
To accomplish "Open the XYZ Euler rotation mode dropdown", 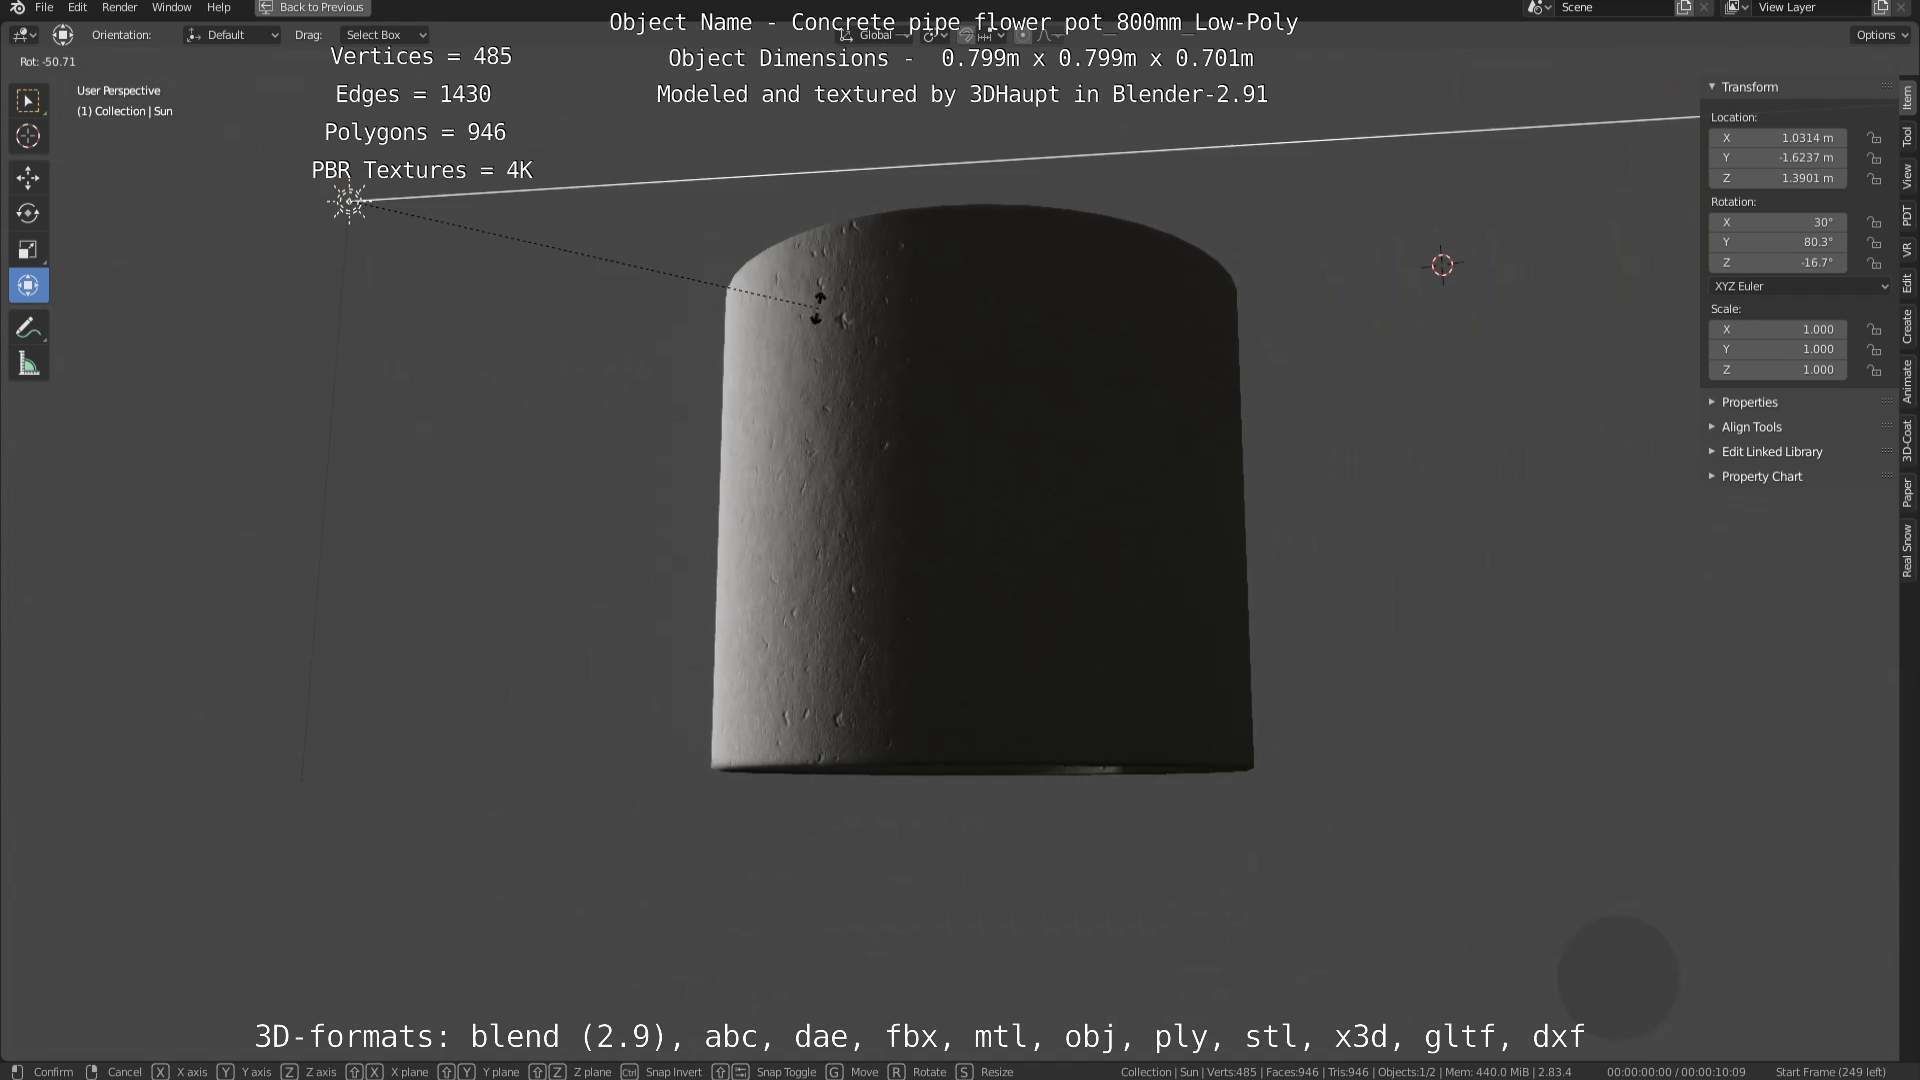I will click(x=1800, y=286).
